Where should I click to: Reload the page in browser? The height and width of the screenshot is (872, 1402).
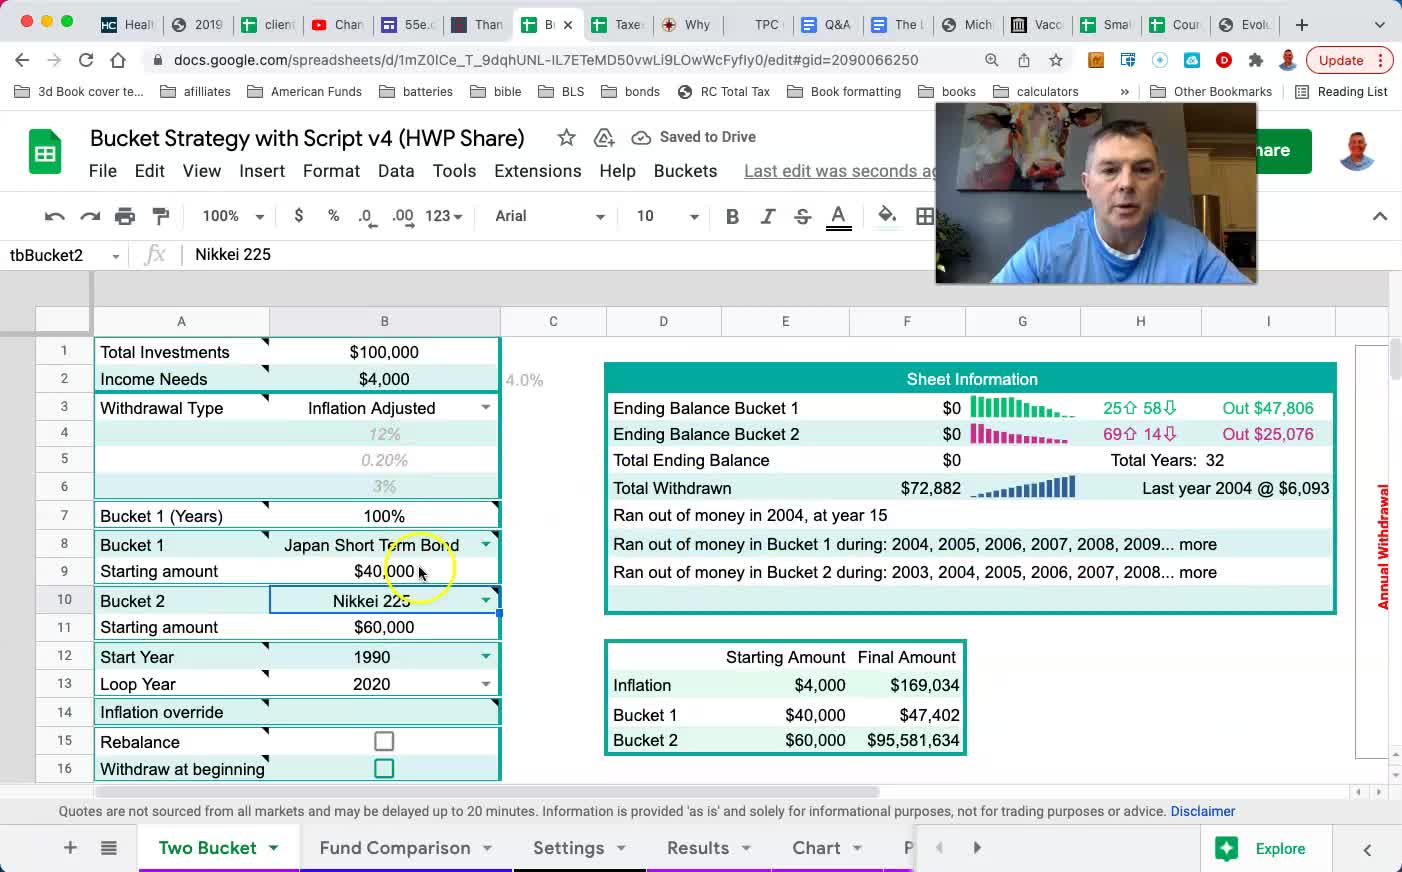86,60
